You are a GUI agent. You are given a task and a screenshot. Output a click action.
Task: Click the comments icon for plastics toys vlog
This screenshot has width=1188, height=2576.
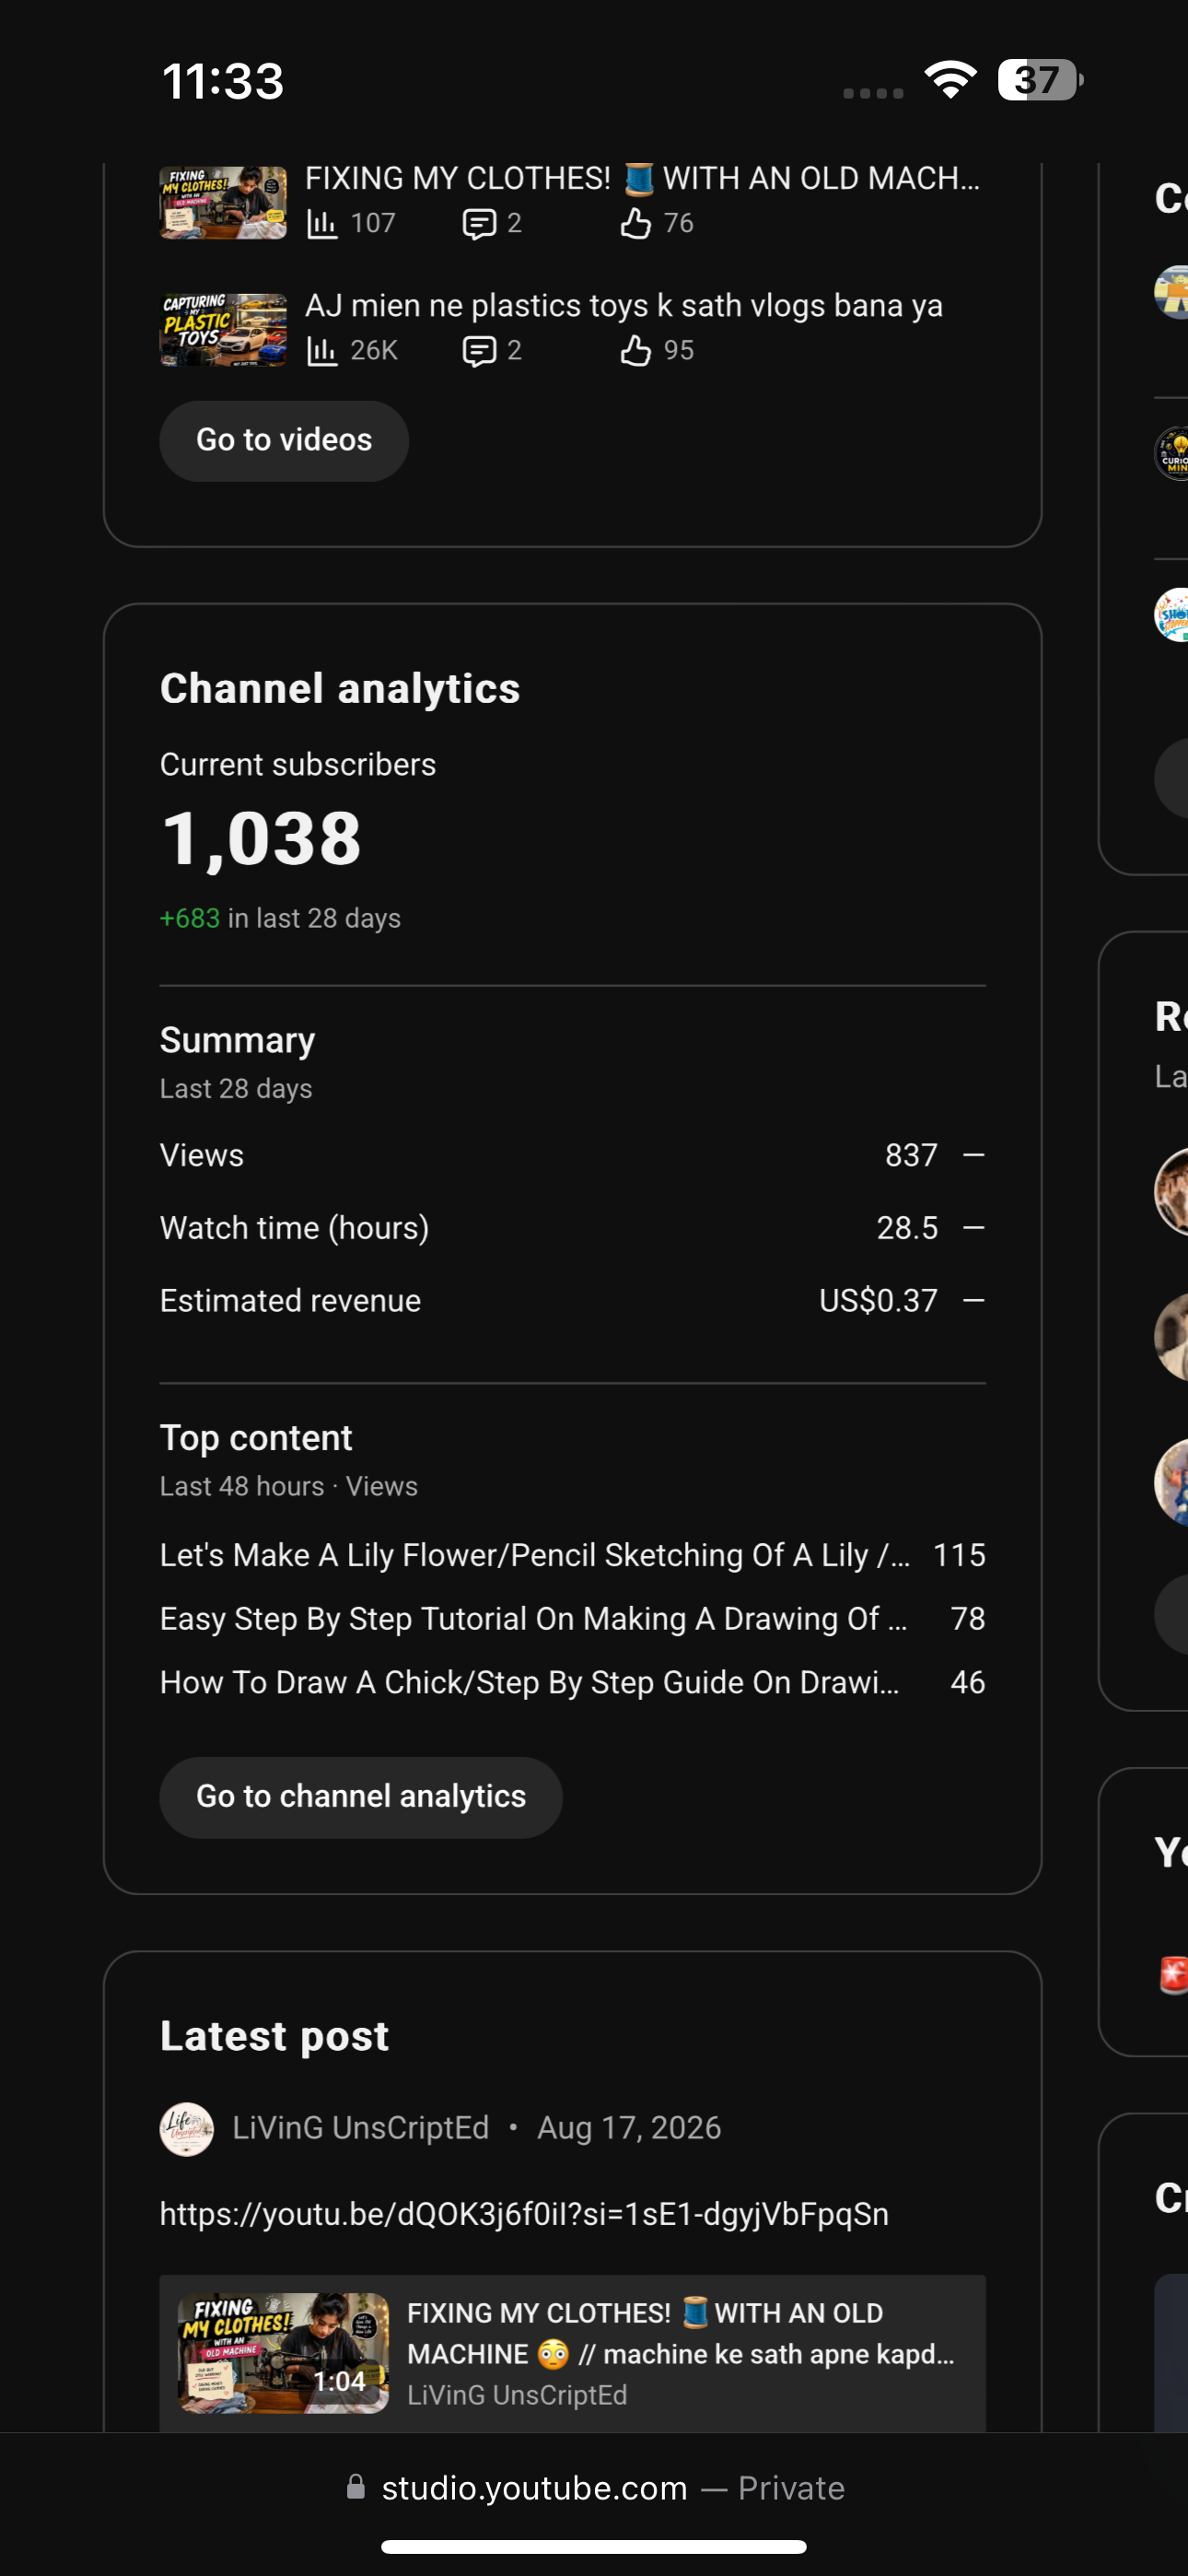coord(479,351)
